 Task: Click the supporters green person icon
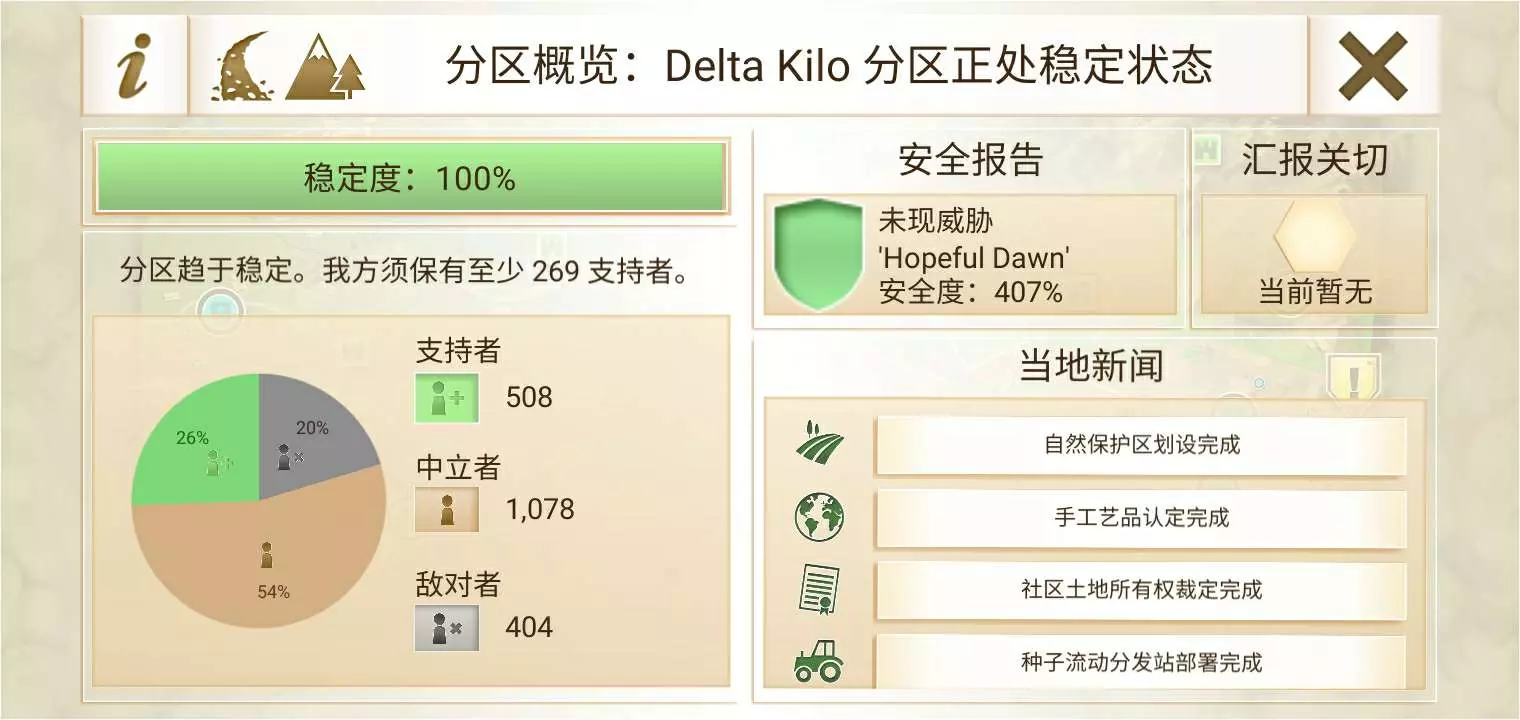click(x=447, y=398)
